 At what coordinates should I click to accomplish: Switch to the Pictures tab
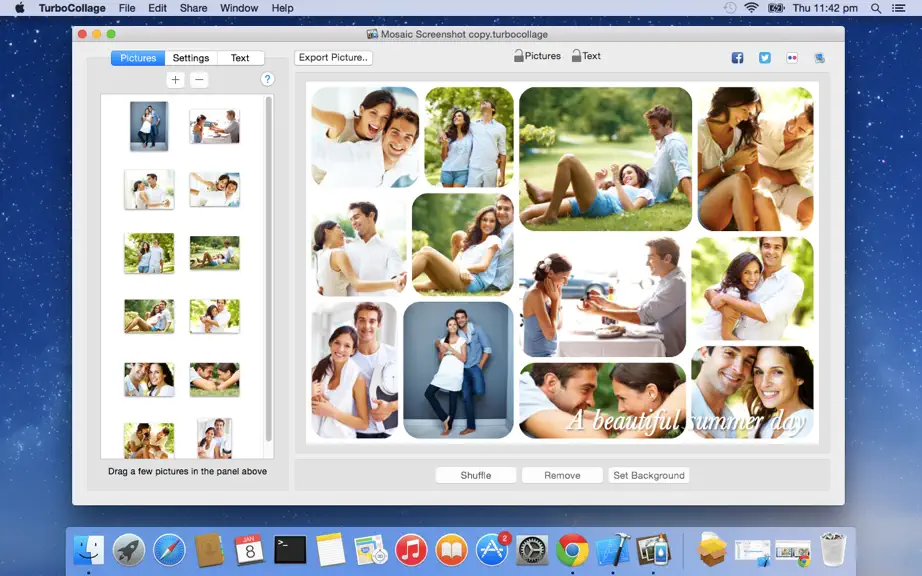138,58
